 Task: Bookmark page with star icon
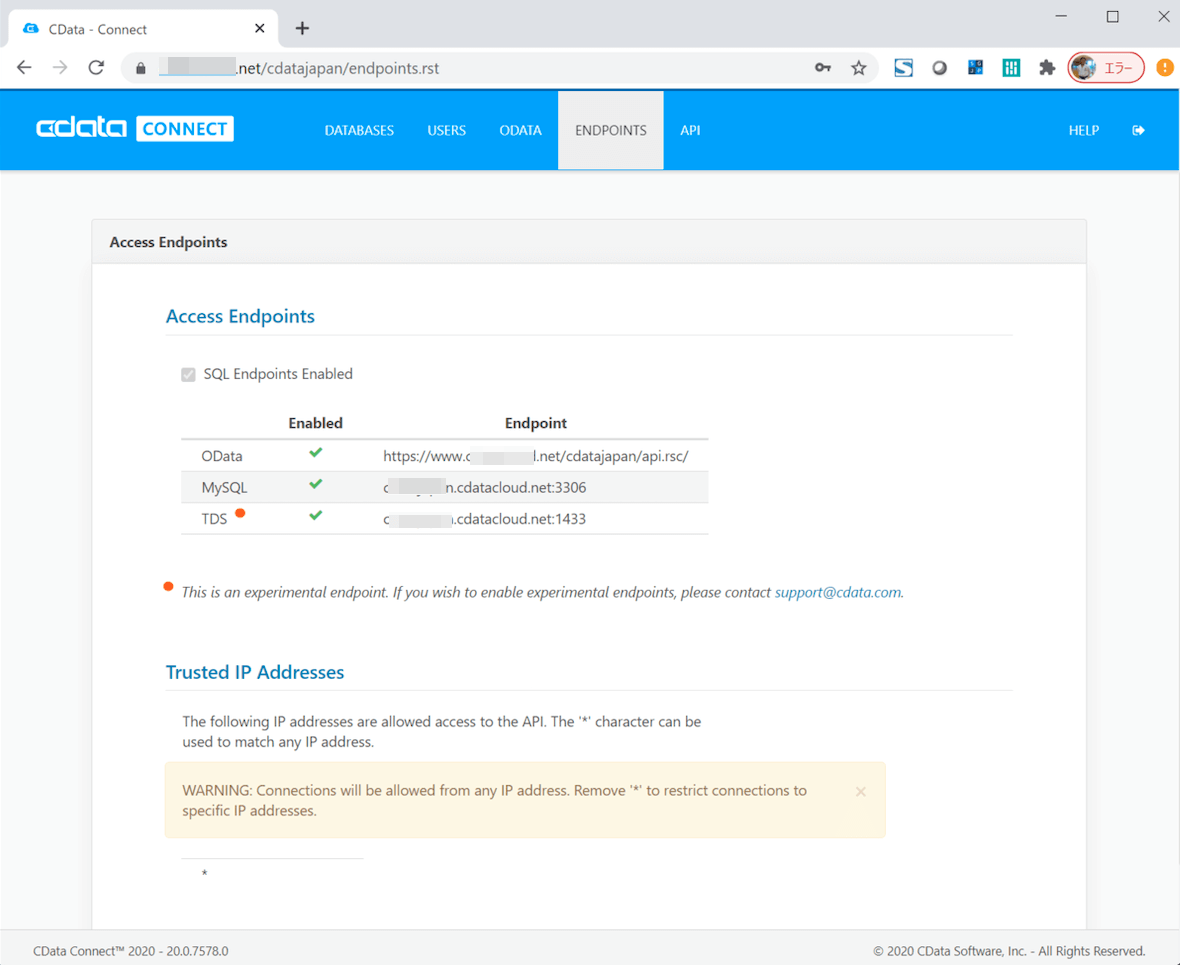coord(859,68)
